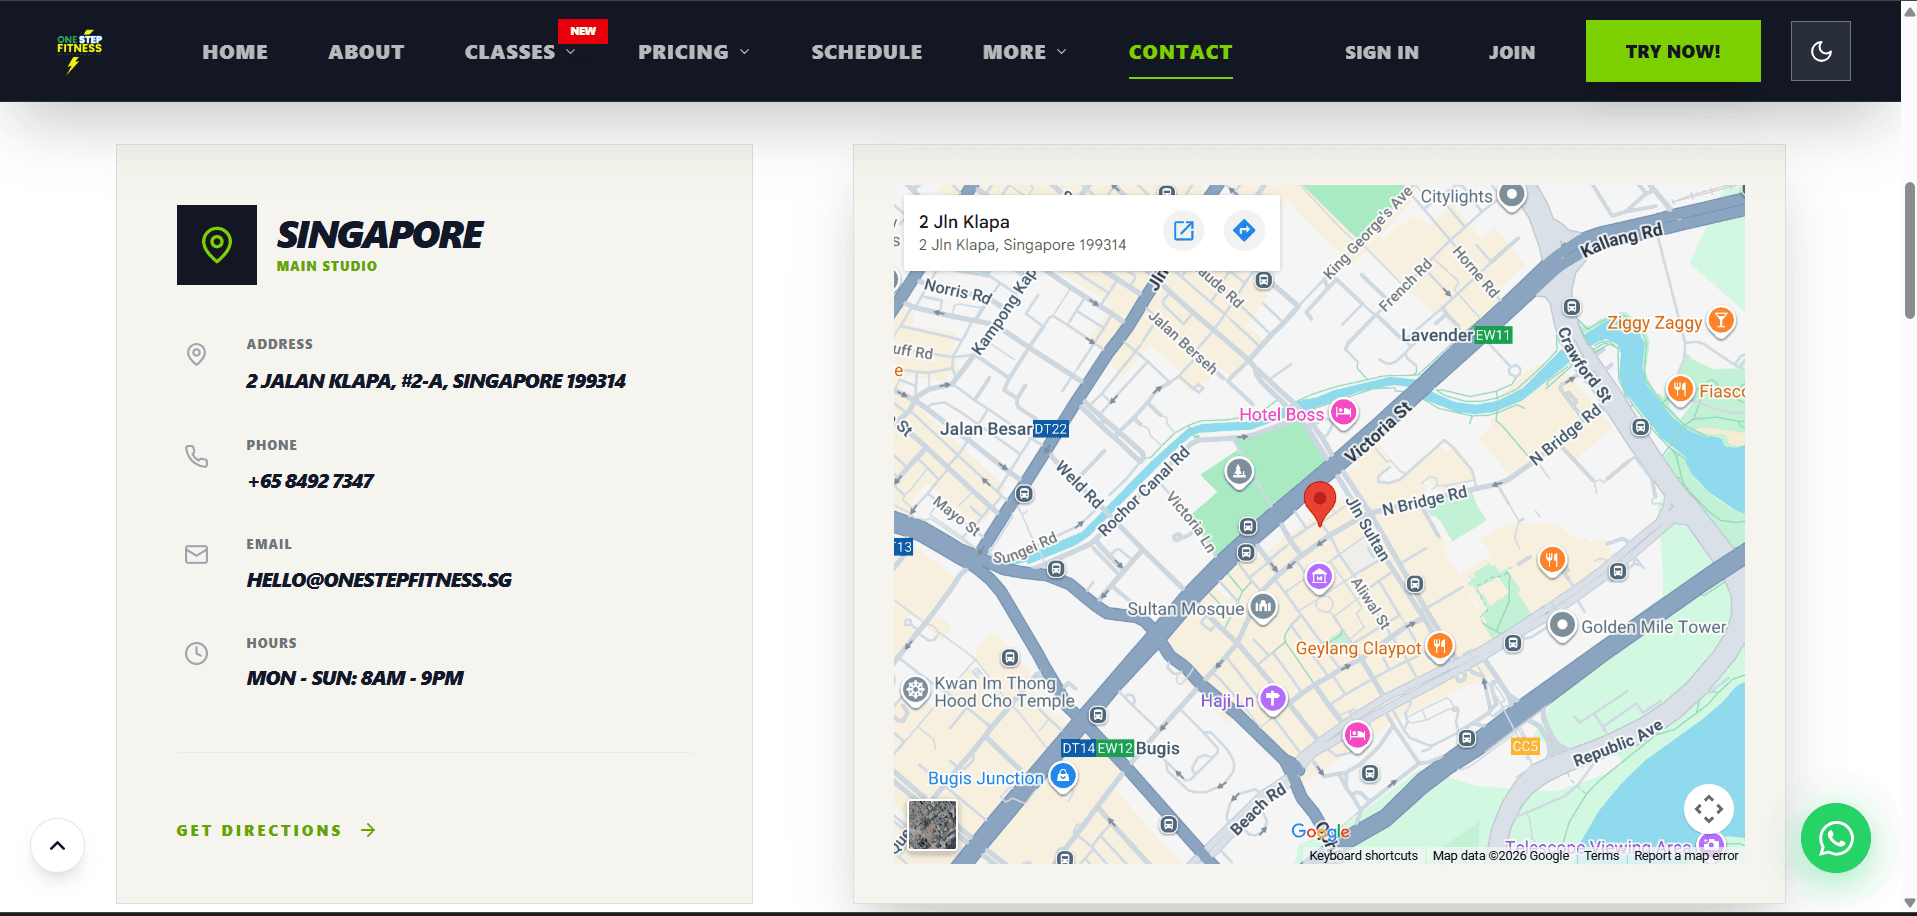Viewport: 1917px width, 916px height.
Task: Click the Sign In link
Action: (1382, 52)
